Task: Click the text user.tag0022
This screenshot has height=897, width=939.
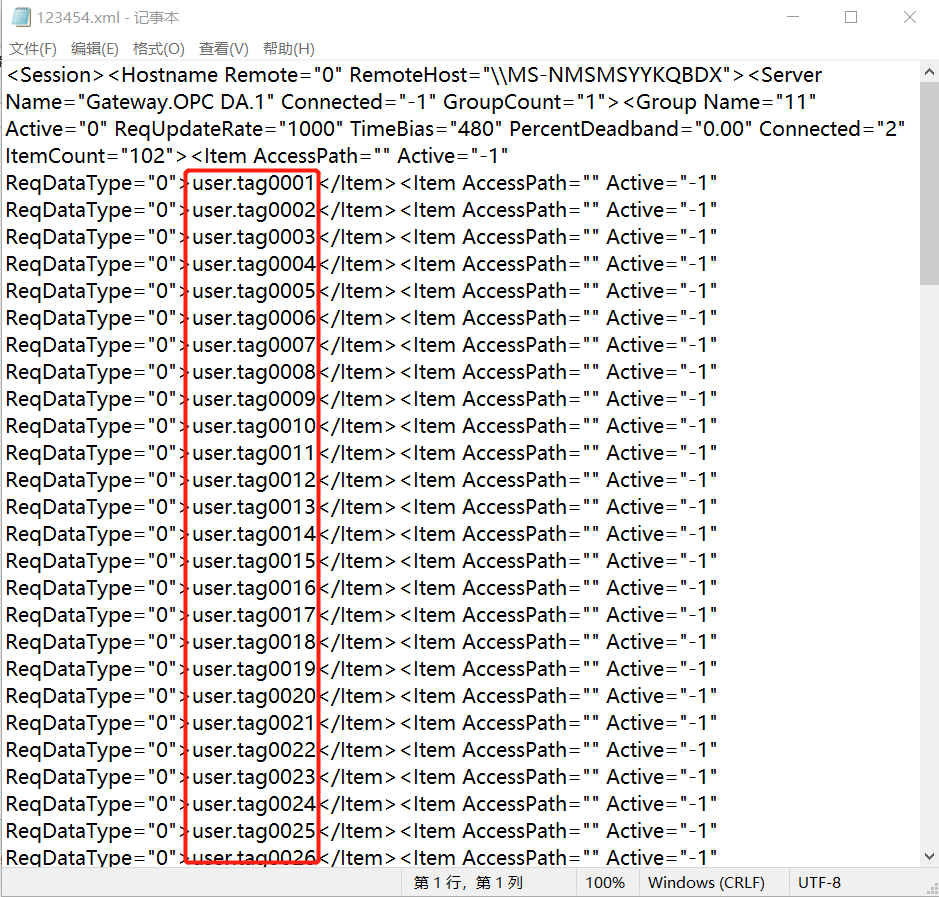Action: click(x=253, y=750)
